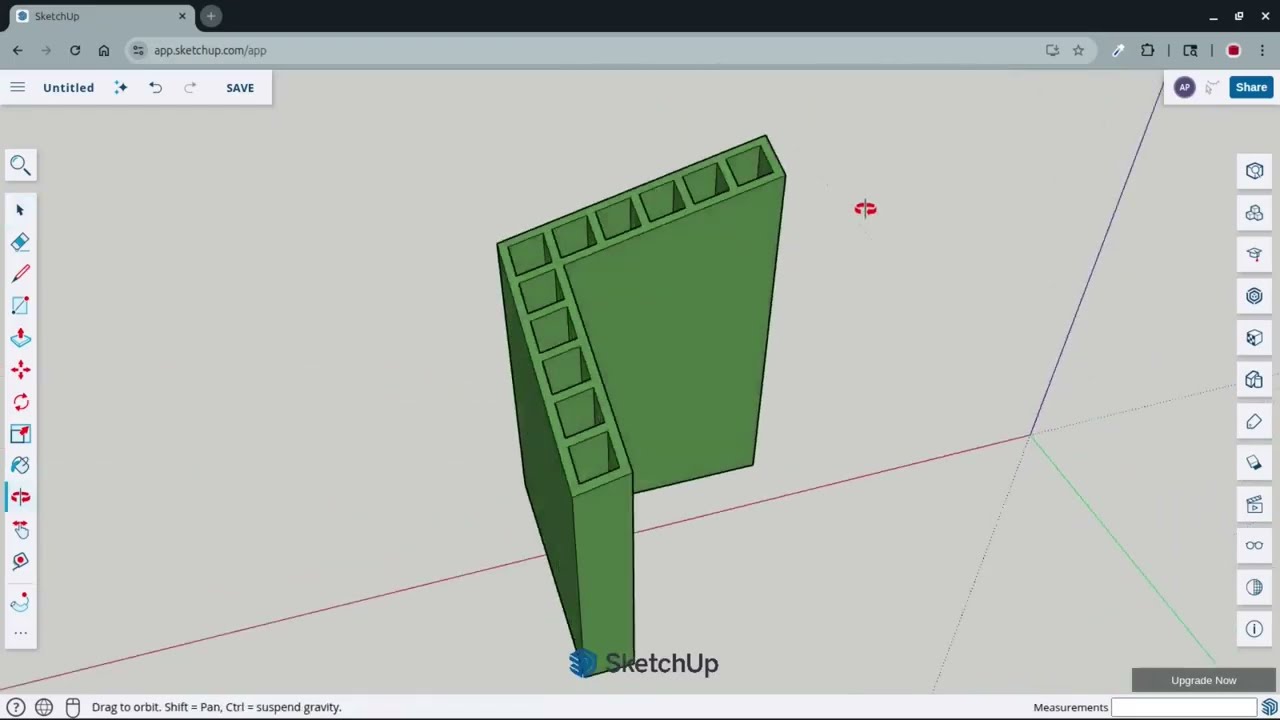
Task: Click Upgrade Now
Action: tap(1204, 680)
